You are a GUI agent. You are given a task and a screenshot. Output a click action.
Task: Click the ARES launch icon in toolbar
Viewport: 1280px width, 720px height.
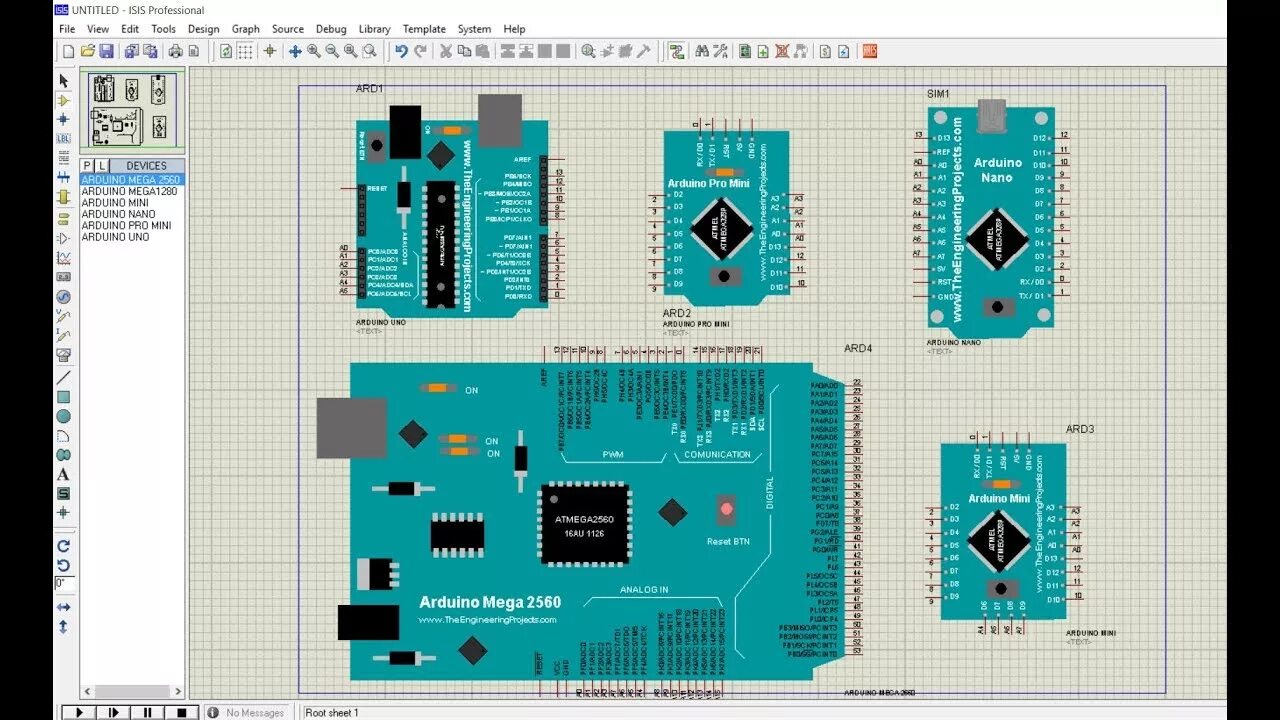tap(870, 51)
